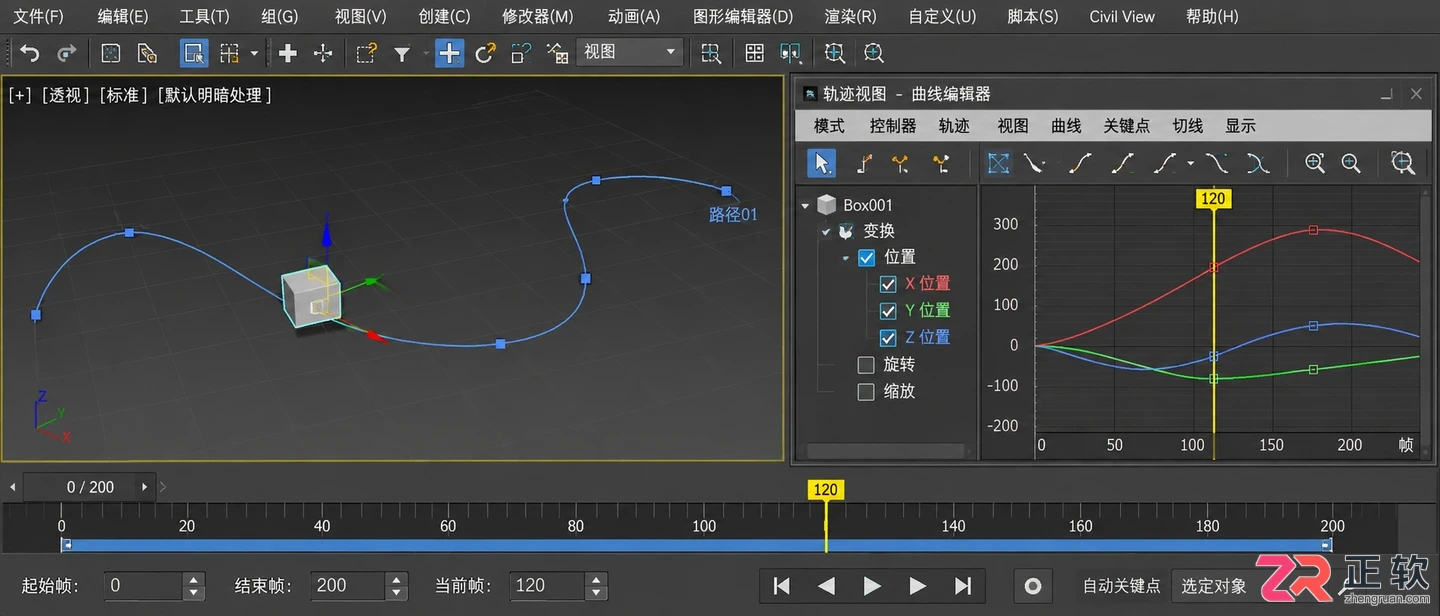Open the selection region flyout arrow
The height and width of the screenshot is (616, 1440).
coord(254,53)
